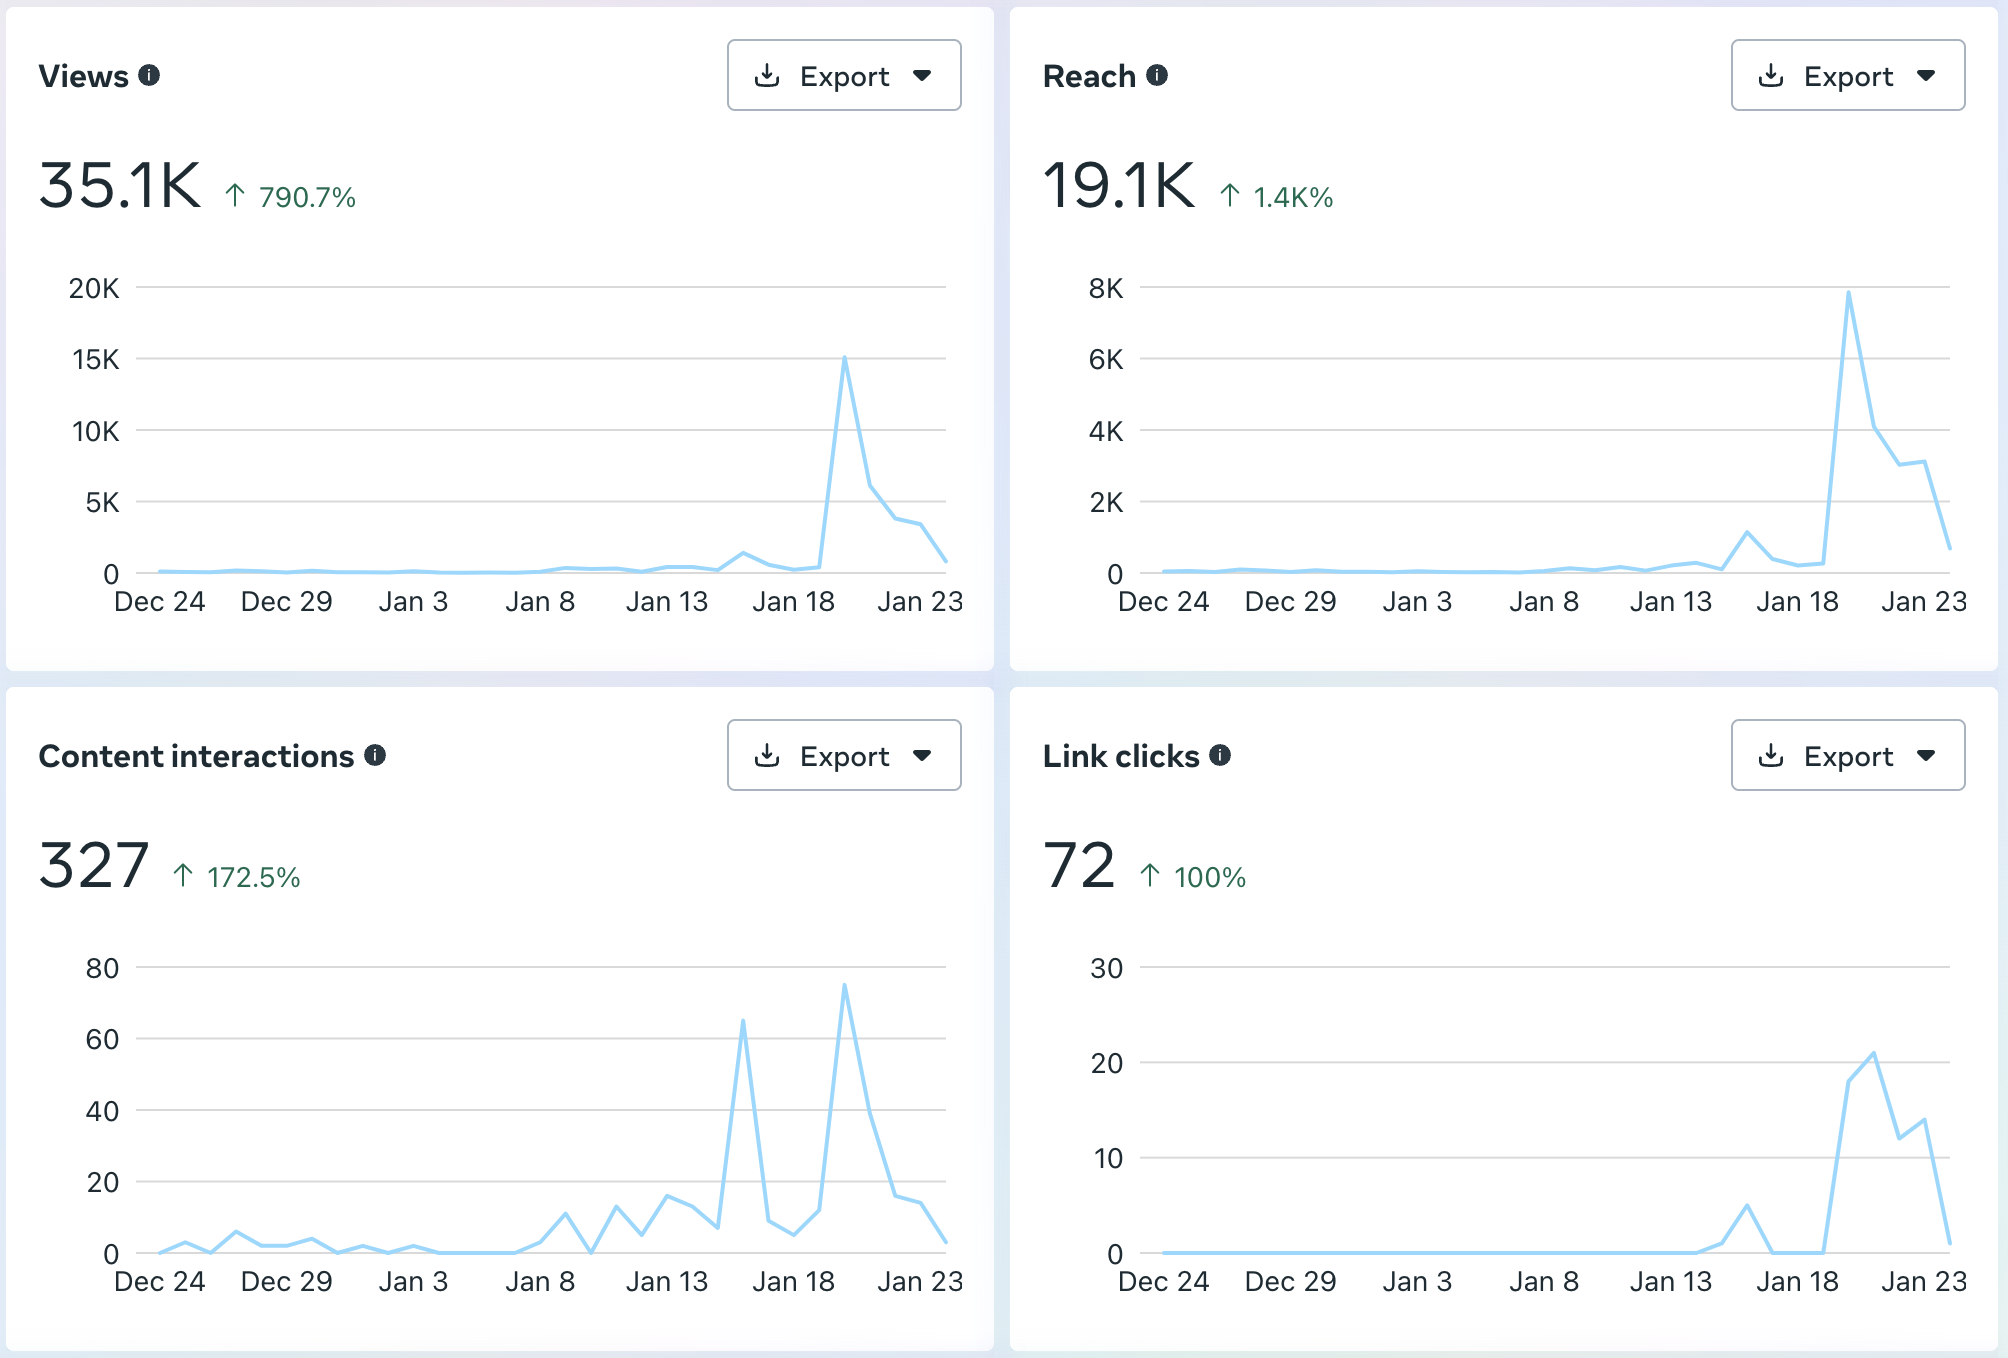The height and width of the screenshot is (1358, 2008).
Task: Click the Views heading text
Action: click(x=84, y=76)
